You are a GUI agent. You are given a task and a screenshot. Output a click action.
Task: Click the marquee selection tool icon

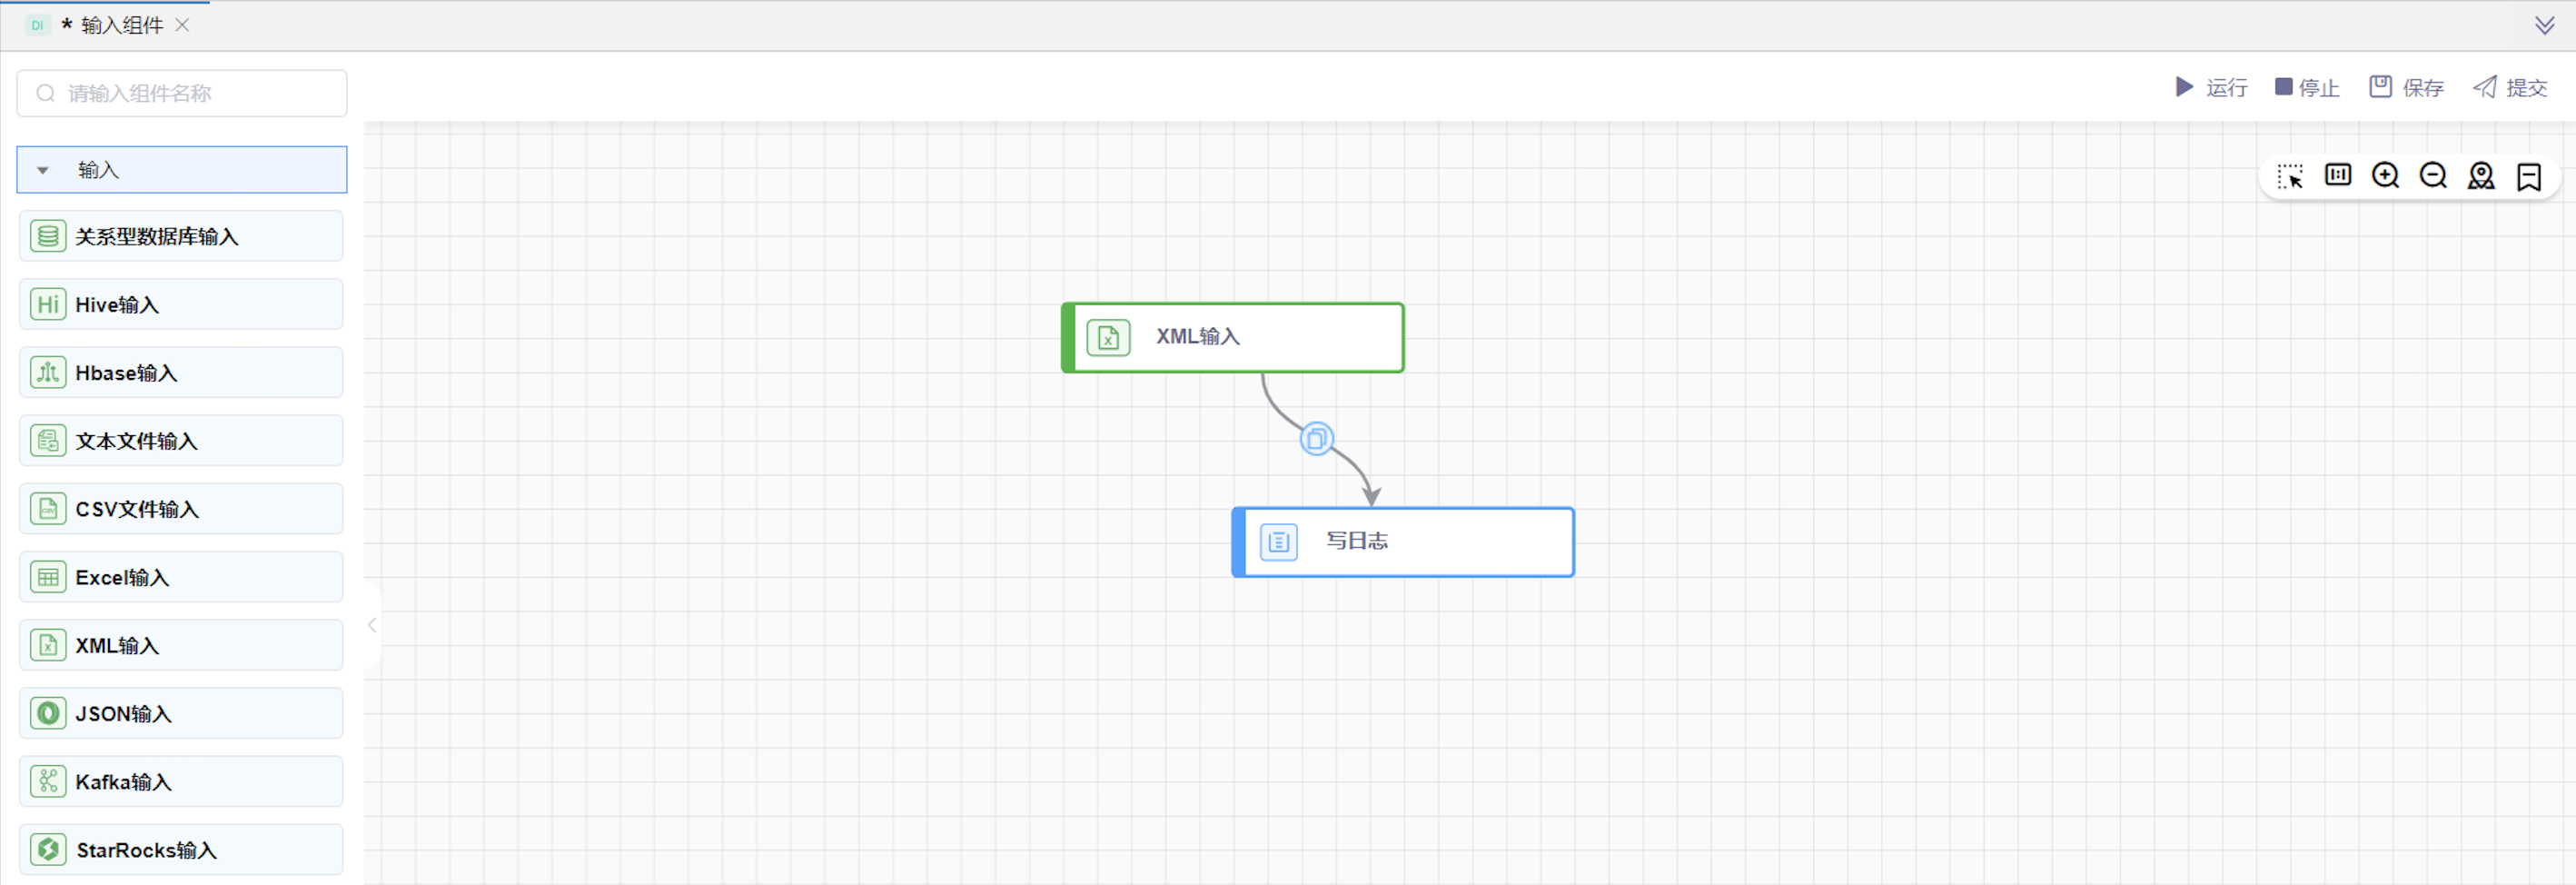[2289, 177]
